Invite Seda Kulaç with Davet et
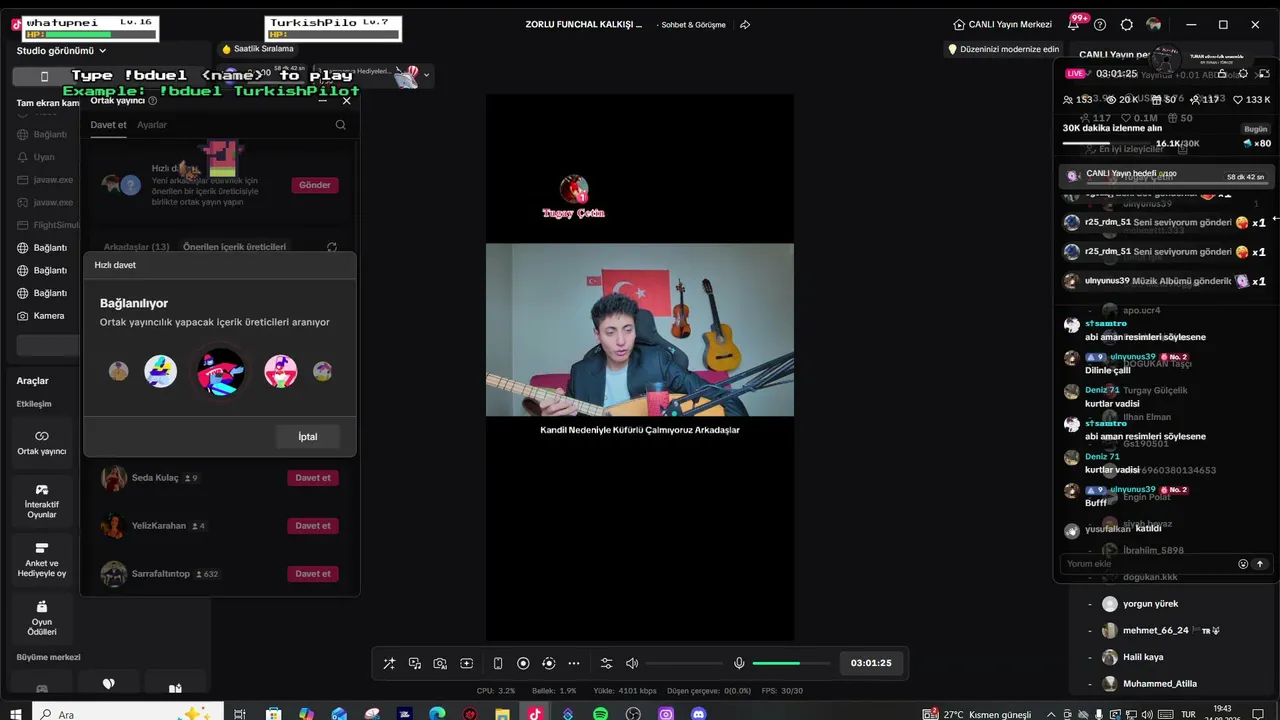The width and height of the screenshot is (1280, 720). [x=313, y=478]
